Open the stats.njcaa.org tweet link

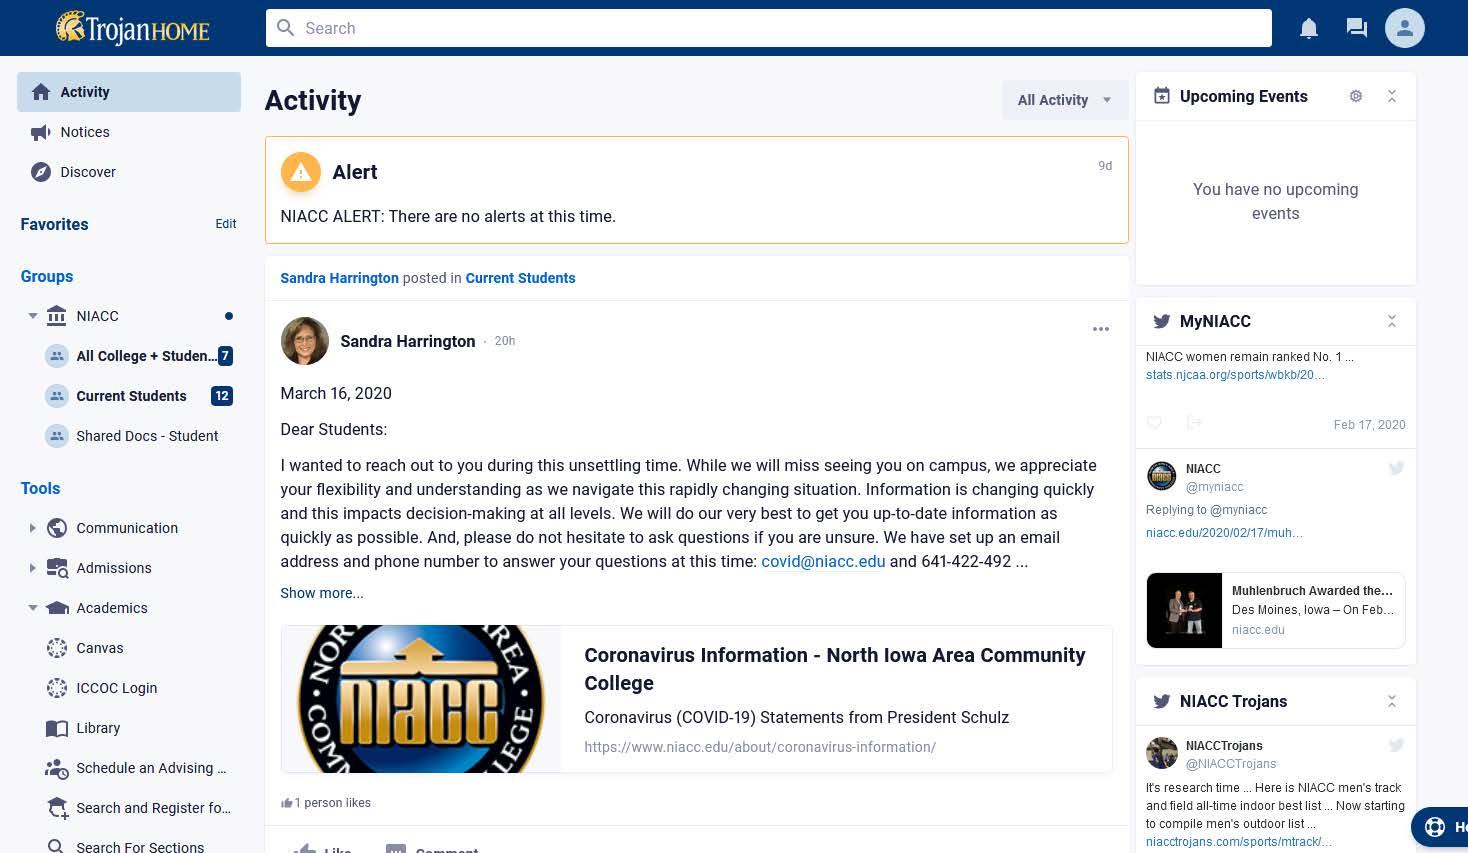click(x=1236, y=375)
